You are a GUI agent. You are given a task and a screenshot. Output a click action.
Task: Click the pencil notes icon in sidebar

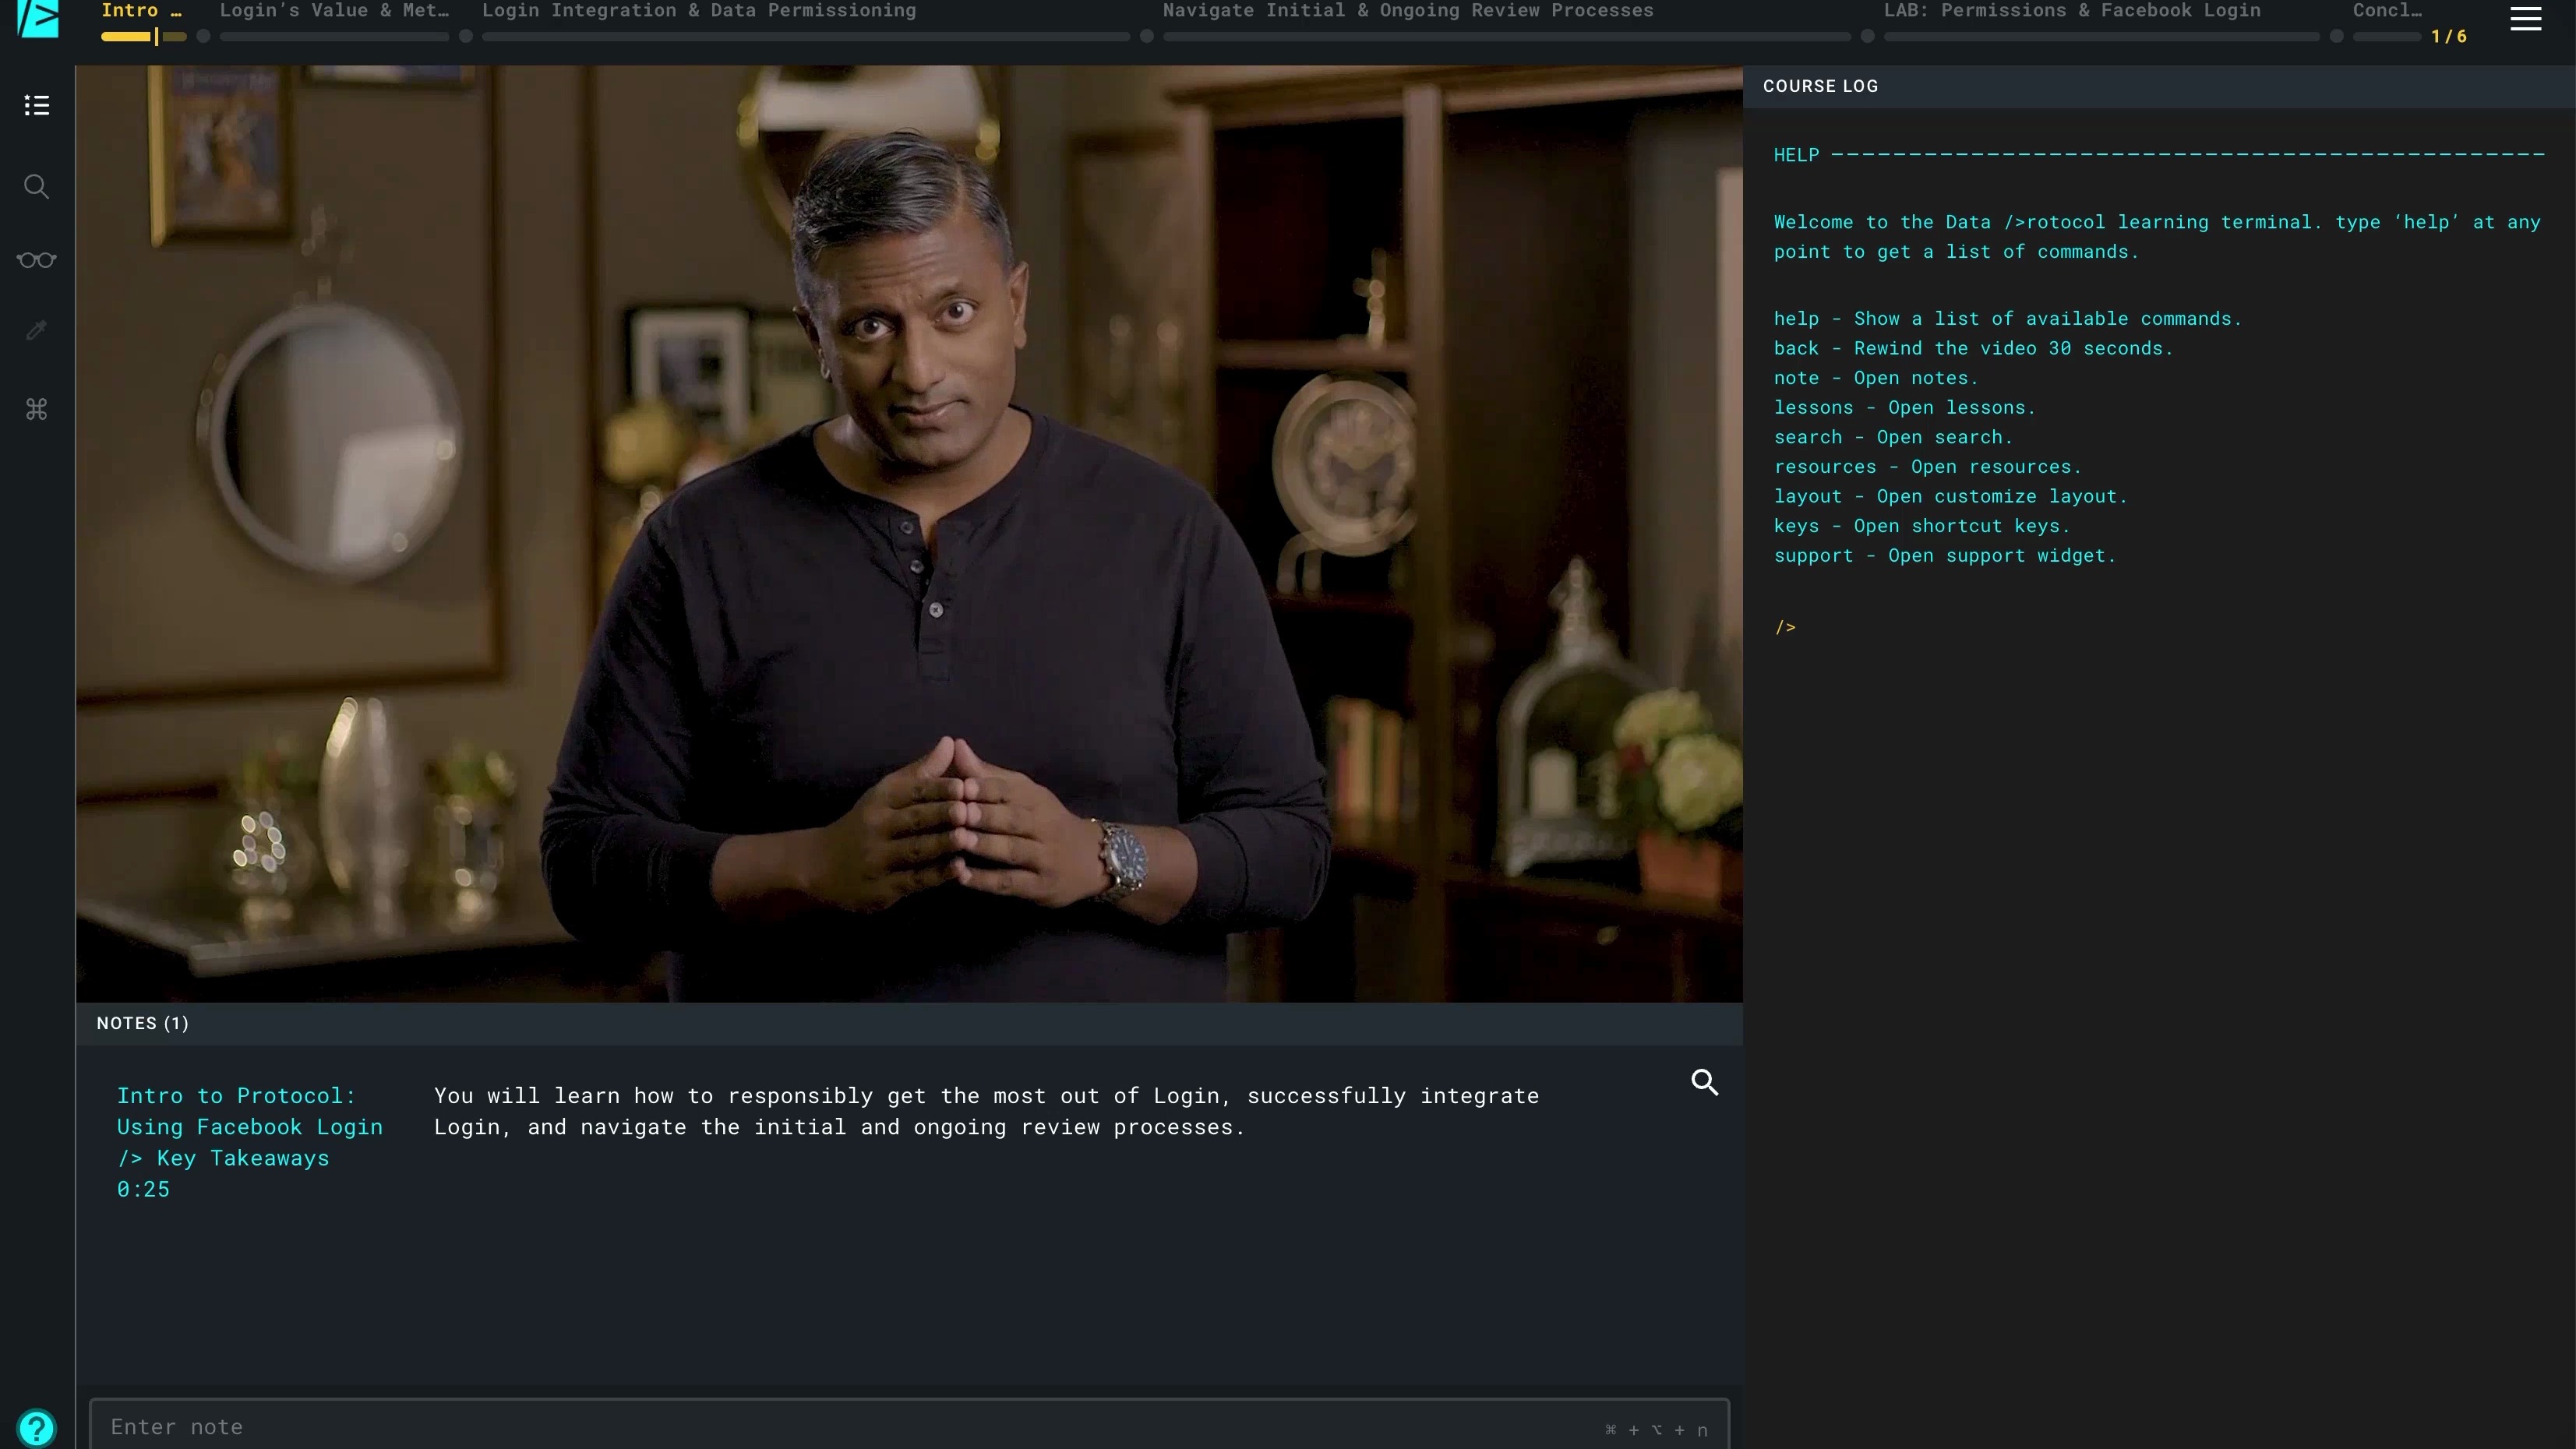point(37,331)
